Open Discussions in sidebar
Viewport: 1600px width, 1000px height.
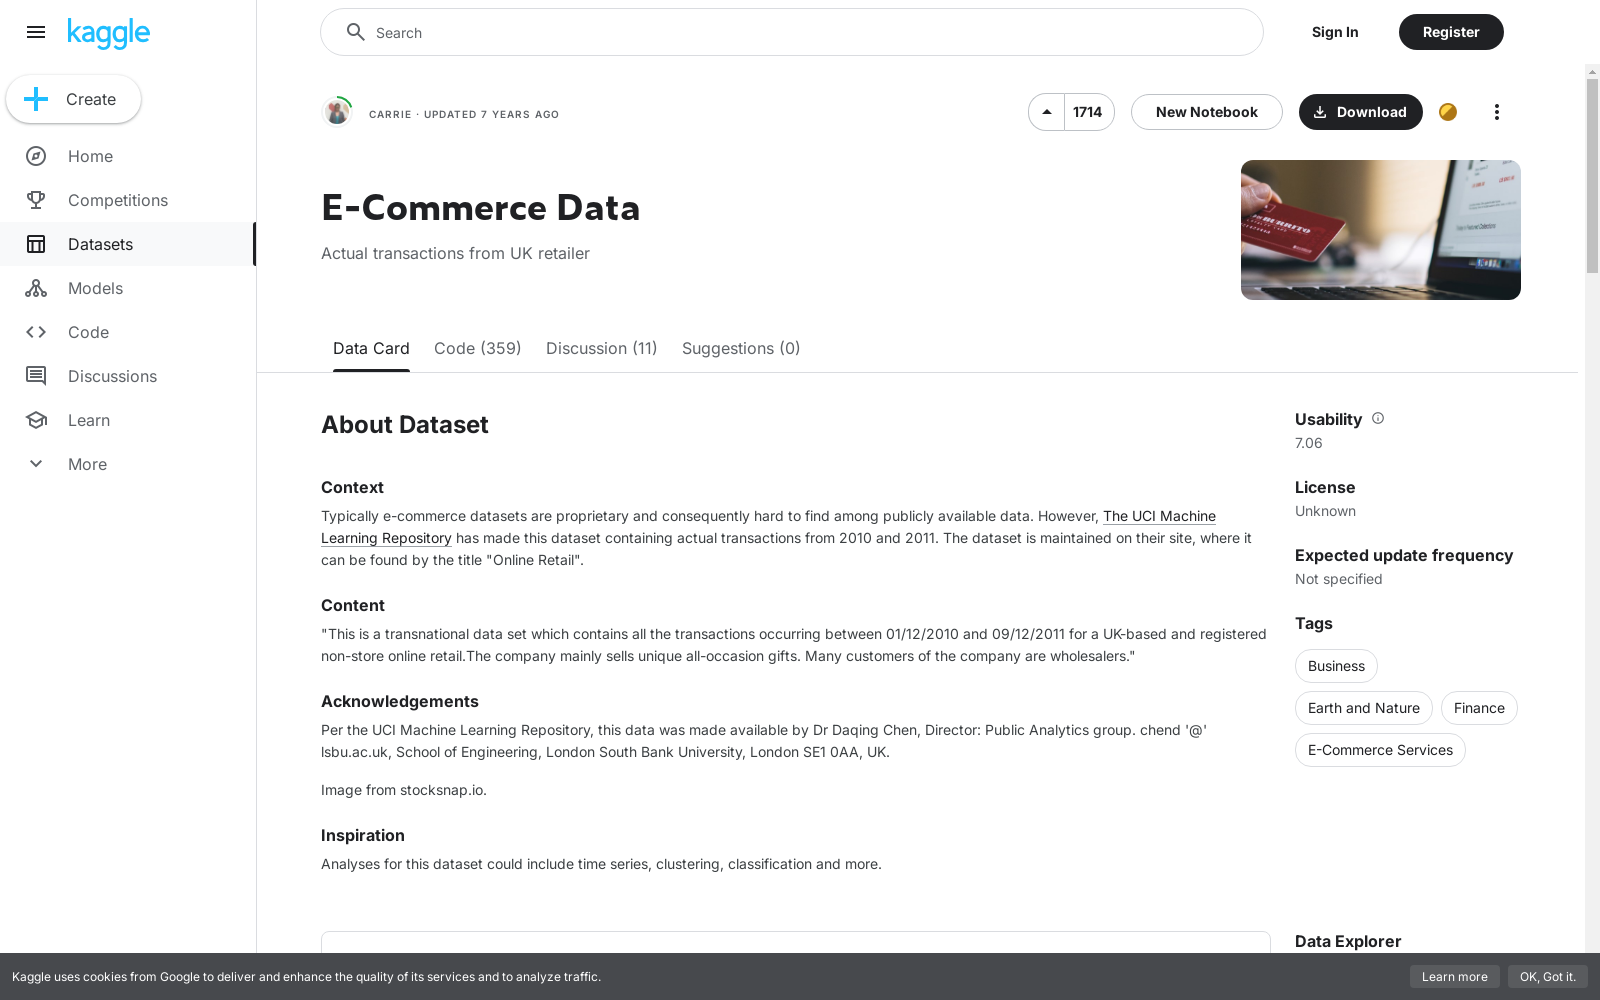(128, 376)
